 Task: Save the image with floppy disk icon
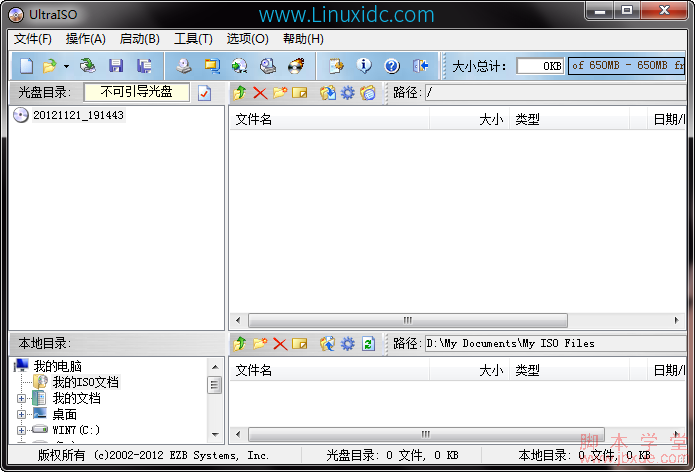coord(116,66)
